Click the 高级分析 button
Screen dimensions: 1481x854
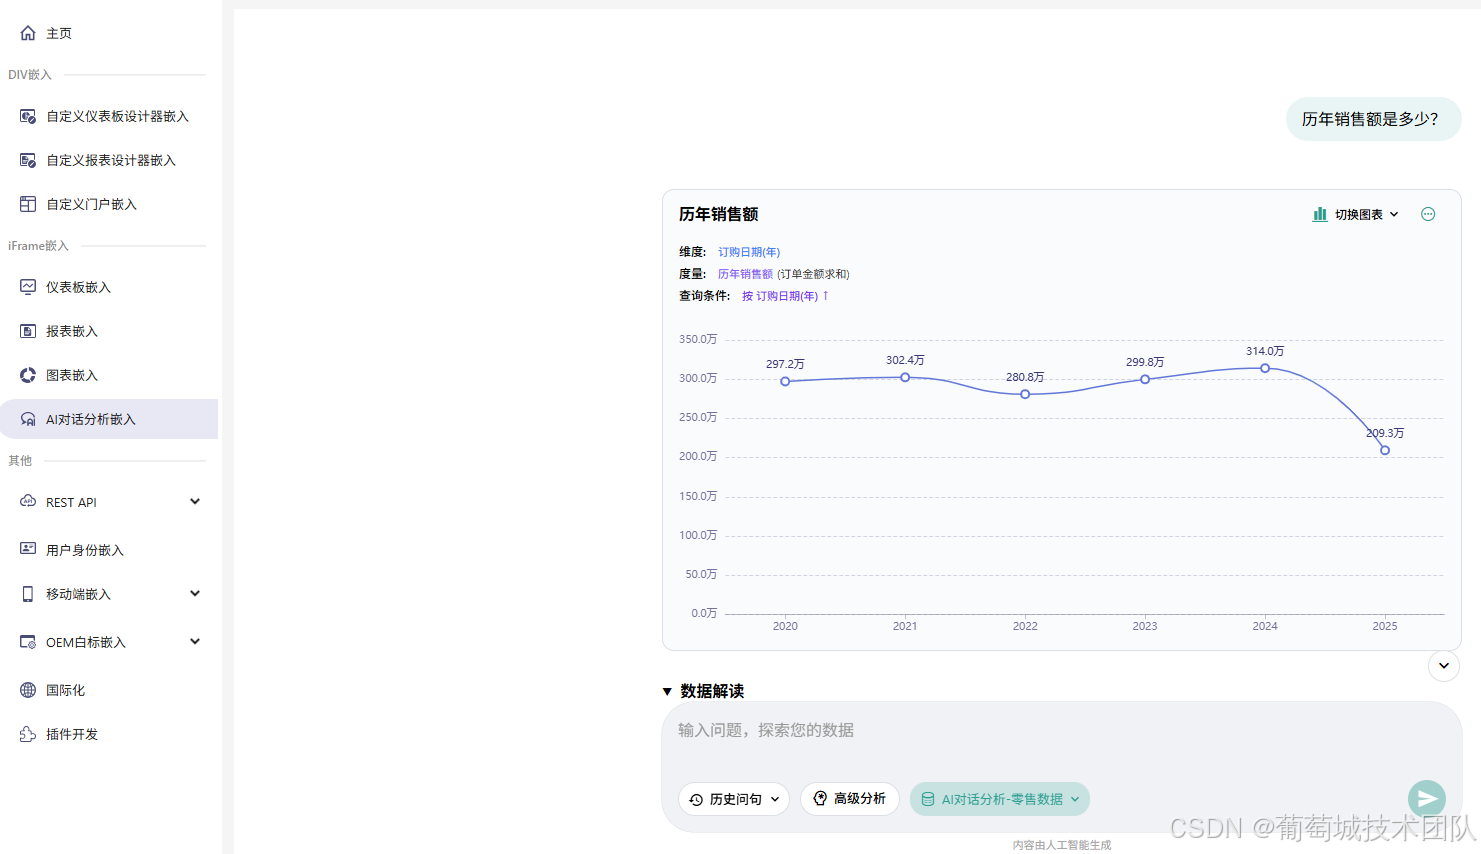point(850,798)
